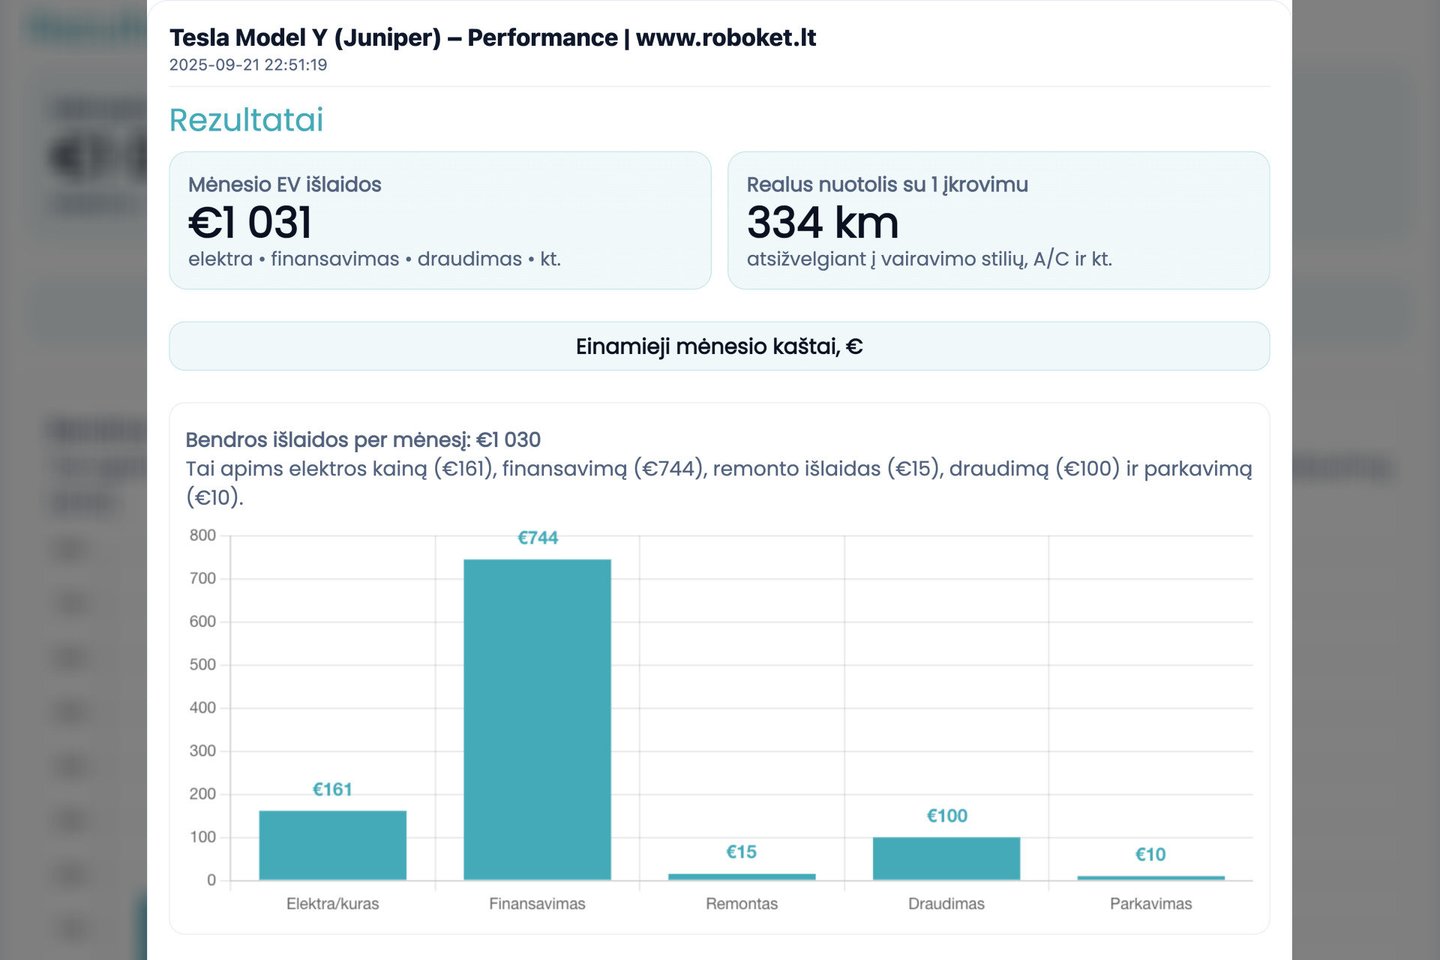Click the Einamieji mėnesio kaštai button

tap(719, 346)
